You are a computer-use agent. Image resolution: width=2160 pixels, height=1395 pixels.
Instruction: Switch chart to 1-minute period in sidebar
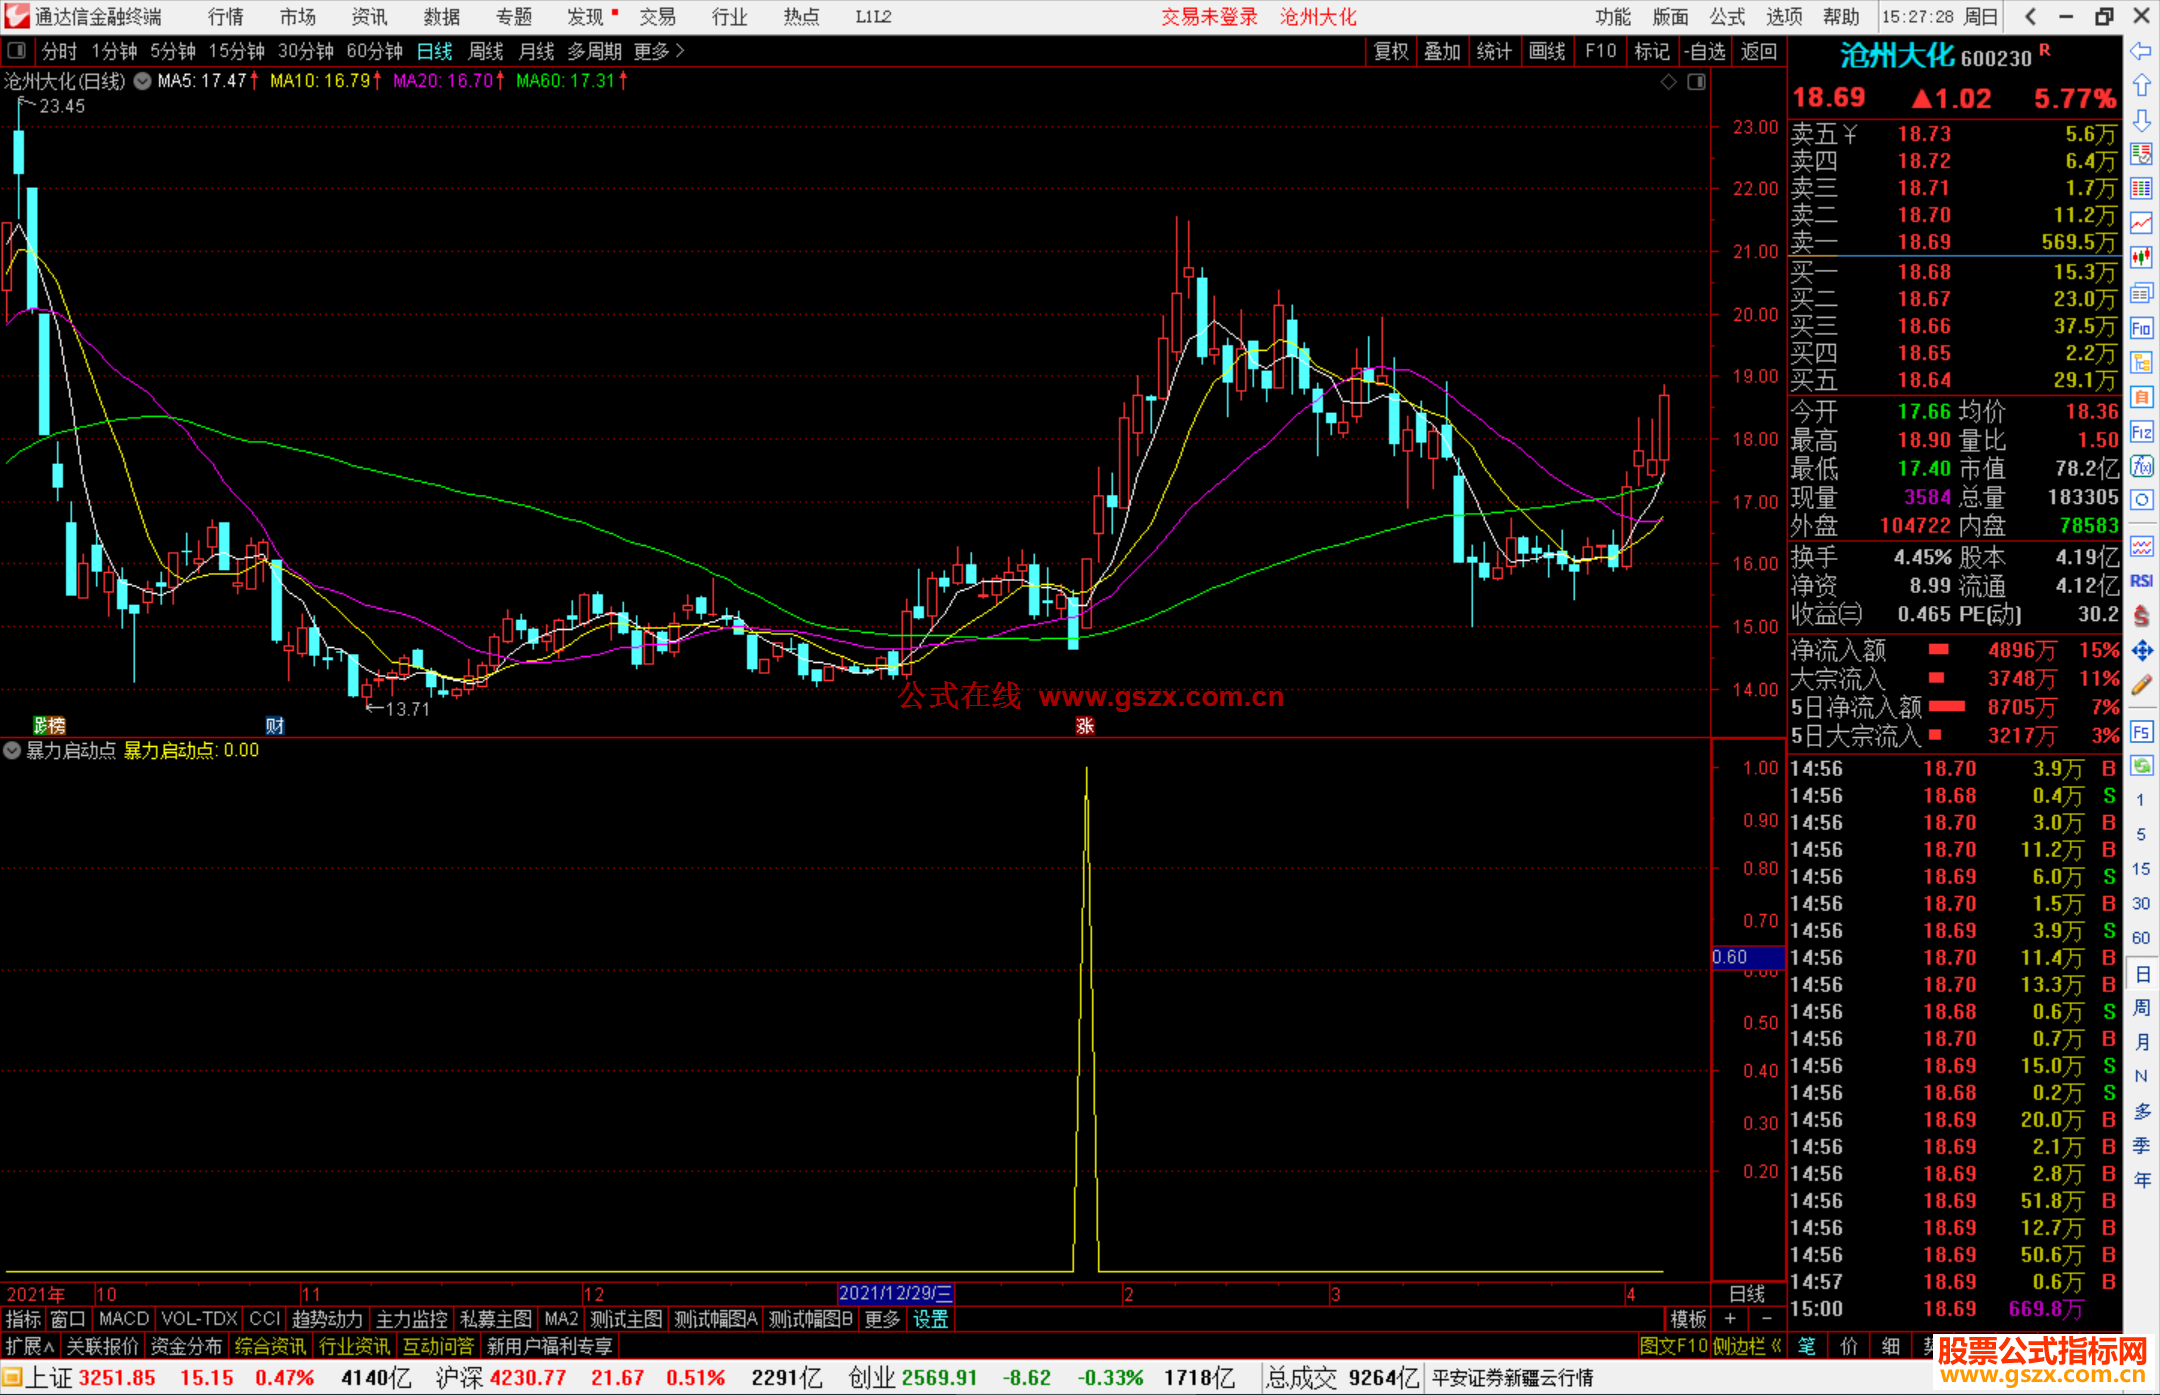(2140, 800)
